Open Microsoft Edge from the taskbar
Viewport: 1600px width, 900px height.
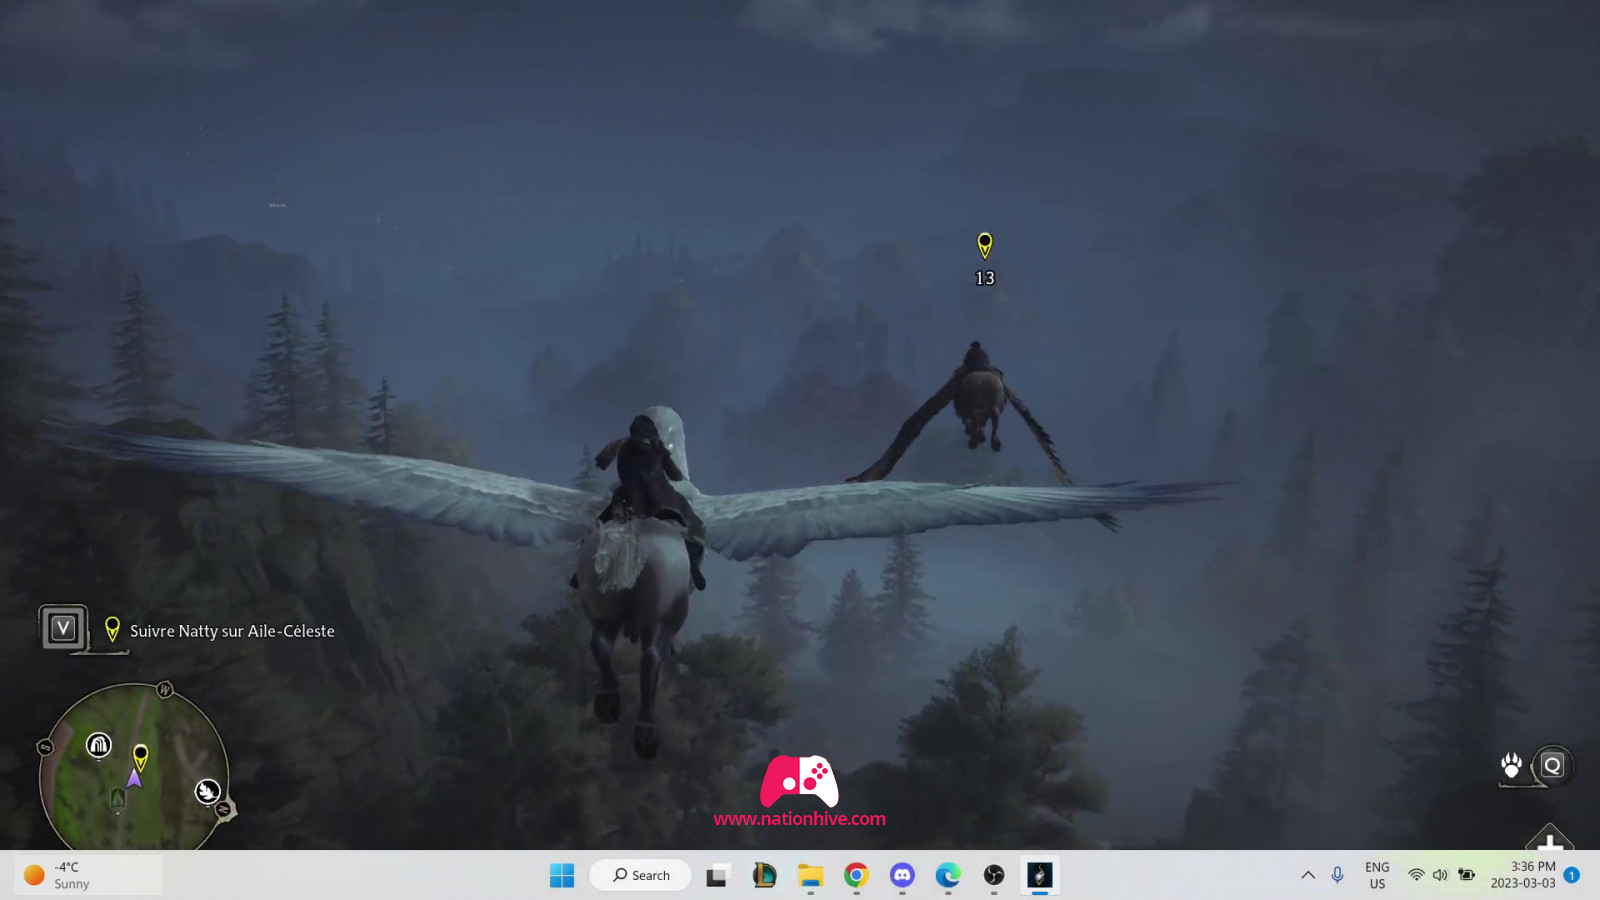point(948,875)
